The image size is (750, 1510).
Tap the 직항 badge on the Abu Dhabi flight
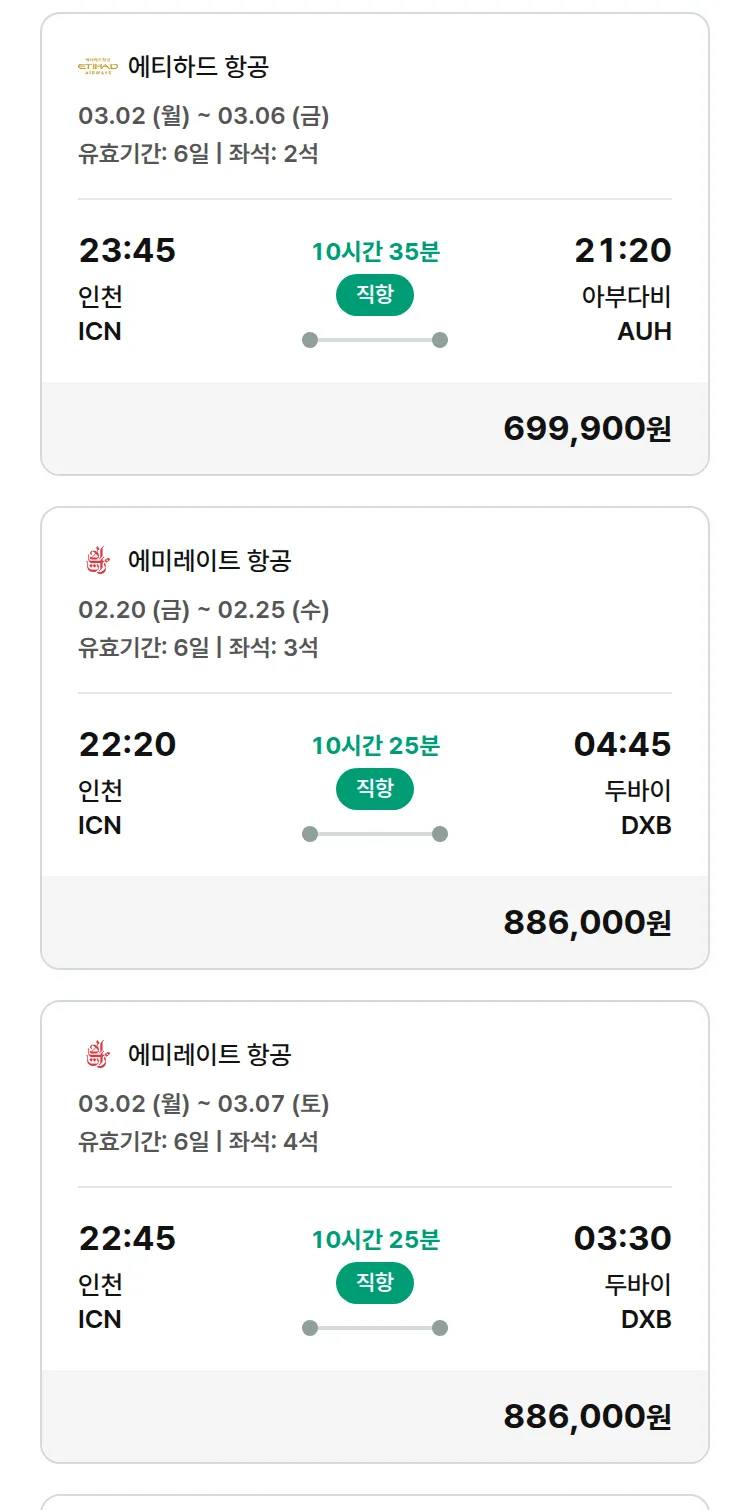tap(374, 295)
